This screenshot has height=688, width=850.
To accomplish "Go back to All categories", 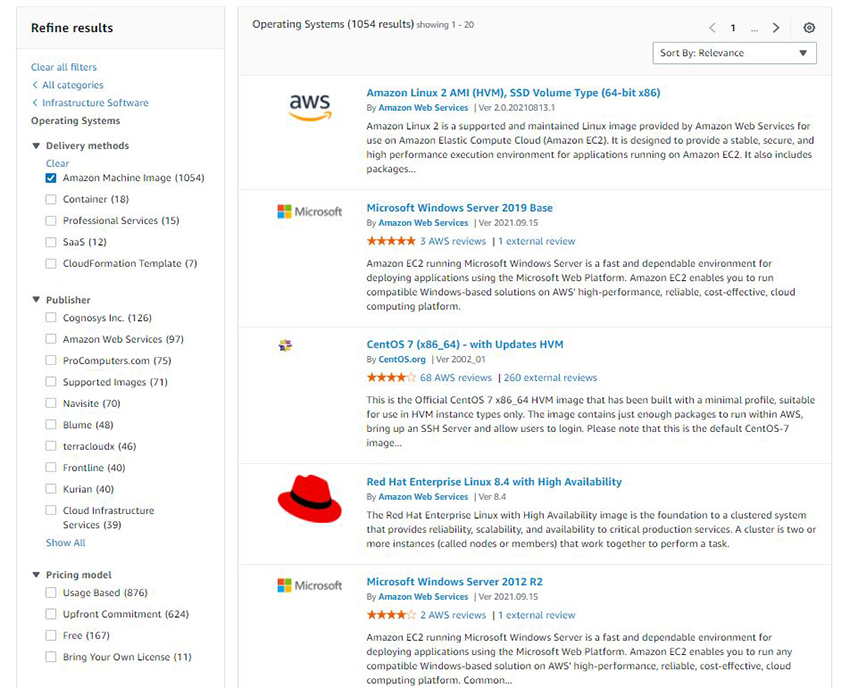I will coord(71,85).
